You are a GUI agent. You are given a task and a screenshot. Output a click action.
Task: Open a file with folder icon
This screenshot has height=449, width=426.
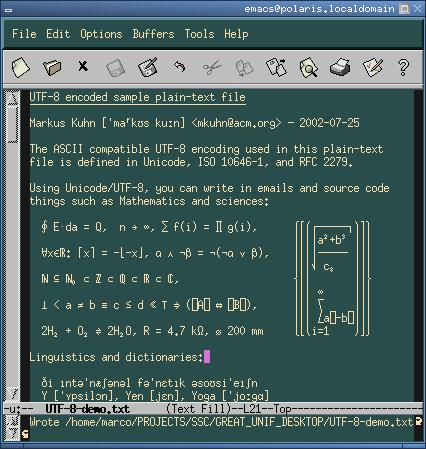click(52, 67)
